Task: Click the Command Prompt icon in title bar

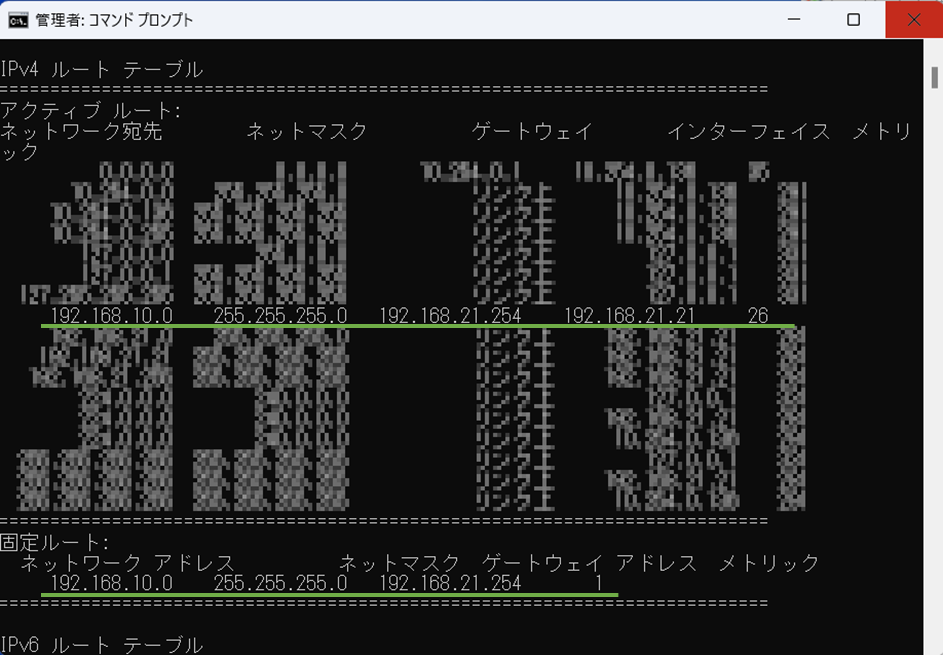Action: click(x=17, y=20)
